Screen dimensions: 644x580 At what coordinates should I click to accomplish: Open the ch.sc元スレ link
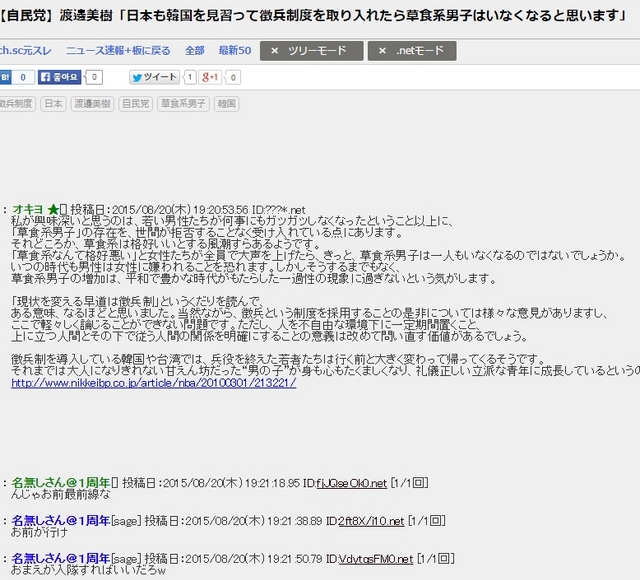coord(26,51)
